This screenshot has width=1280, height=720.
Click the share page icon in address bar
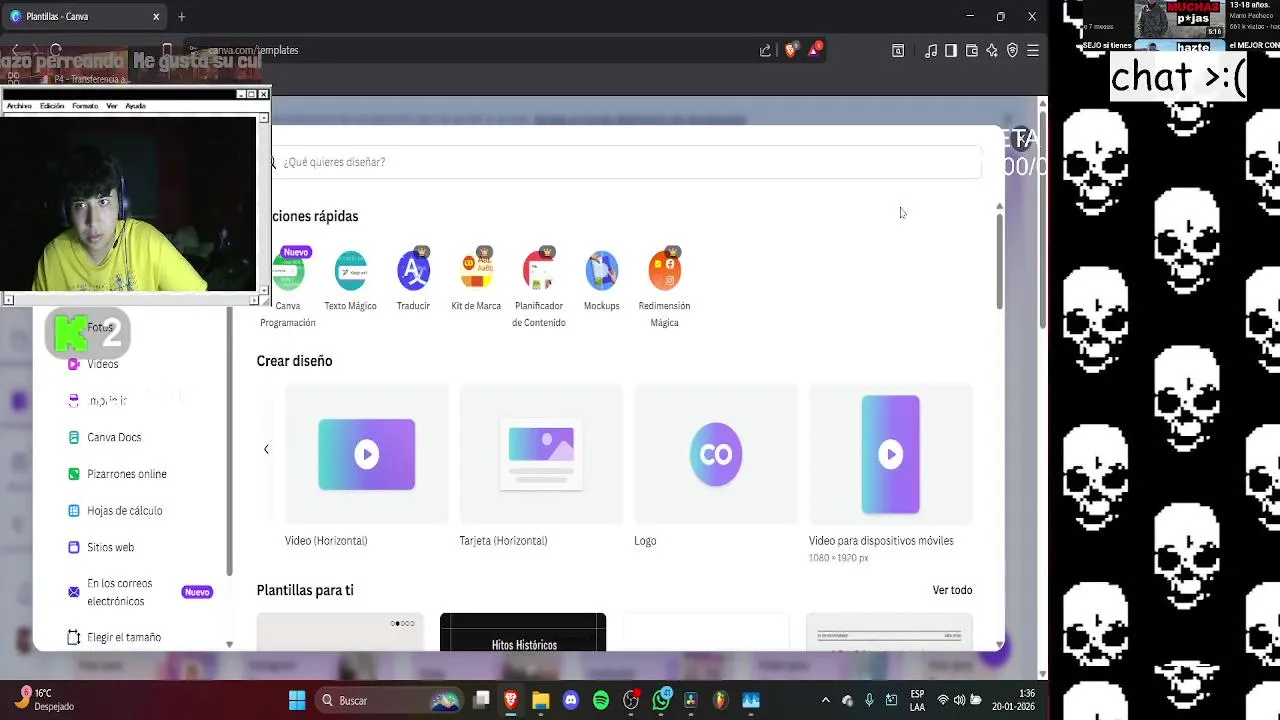point(765,50)
